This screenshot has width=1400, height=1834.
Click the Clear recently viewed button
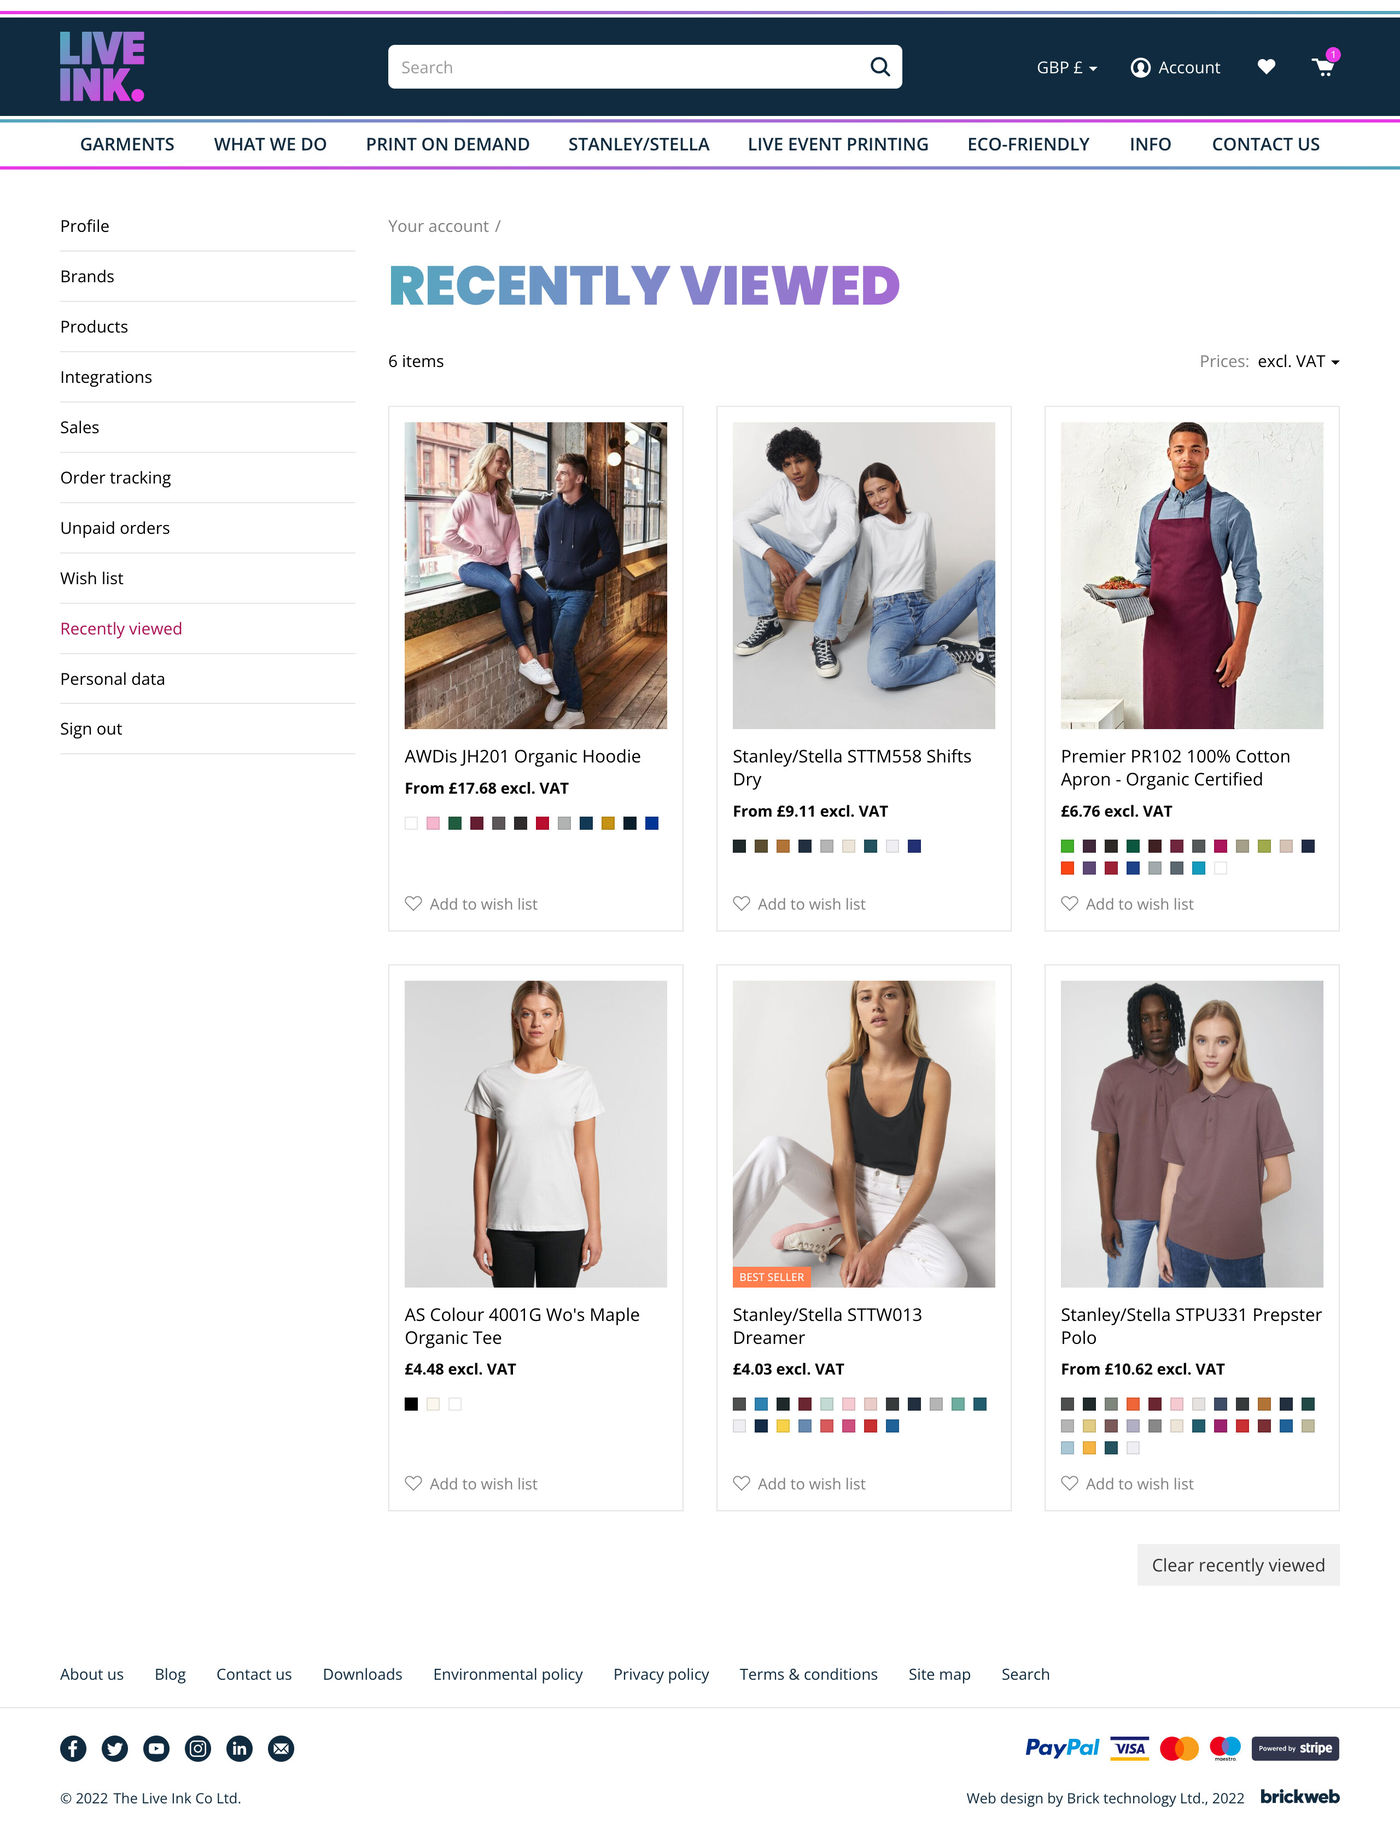[x=1238, y=1565]
